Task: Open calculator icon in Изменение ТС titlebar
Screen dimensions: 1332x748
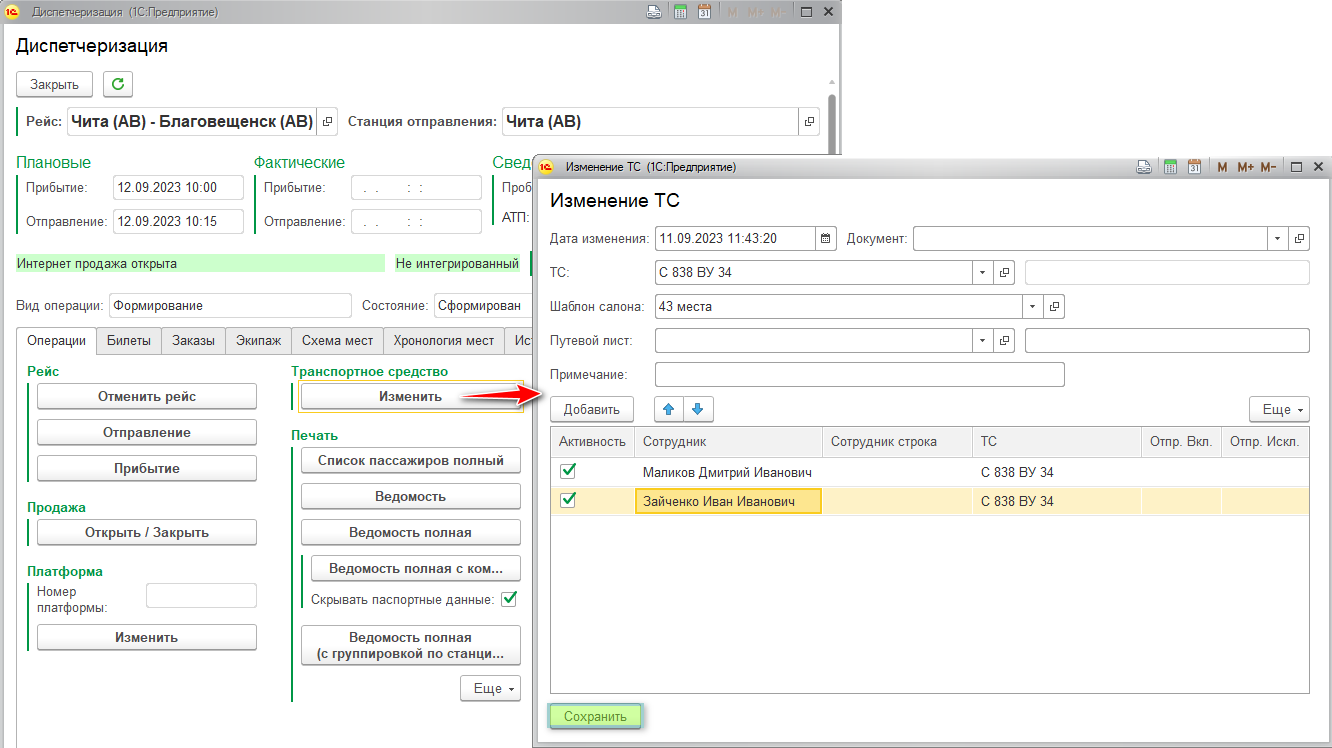Action: 1168,167
